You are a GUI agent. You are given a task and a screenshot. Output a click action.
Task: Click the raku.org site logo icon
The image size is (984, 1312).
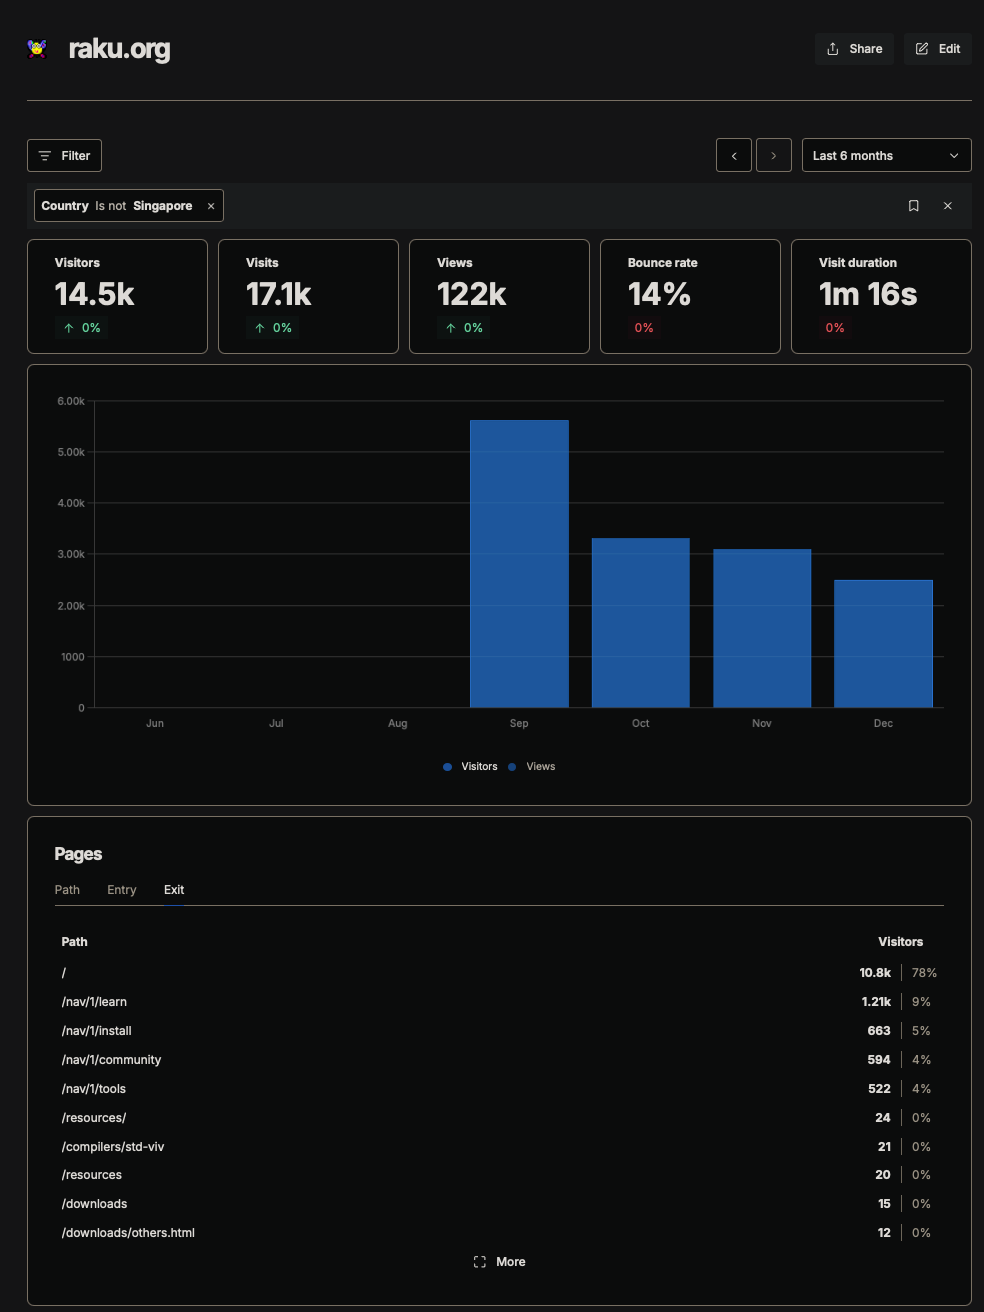(37, 49)
